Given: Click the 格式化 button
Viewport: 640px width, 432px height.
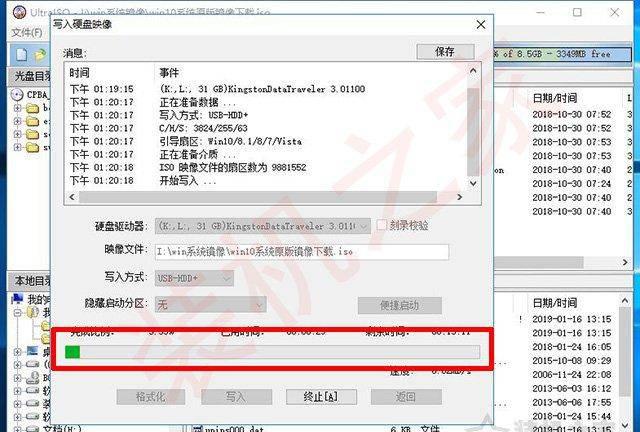Looking at the screenshot, I should click(x=151, y=396).
